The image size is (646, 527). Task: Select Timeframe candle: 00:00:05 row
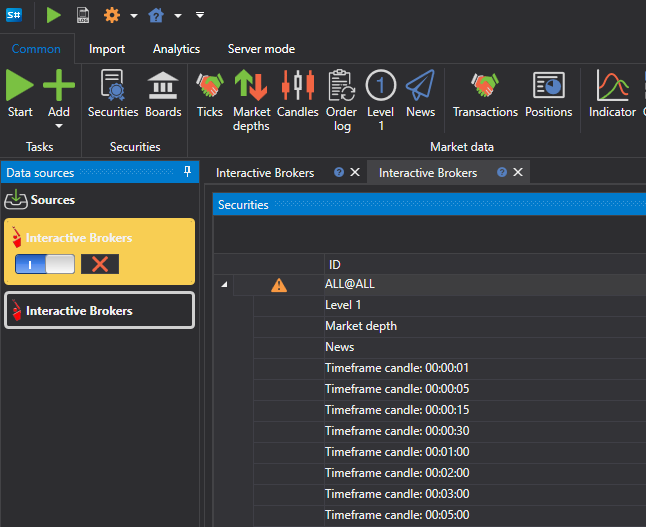pyautogui.click(x=449, y=389)
